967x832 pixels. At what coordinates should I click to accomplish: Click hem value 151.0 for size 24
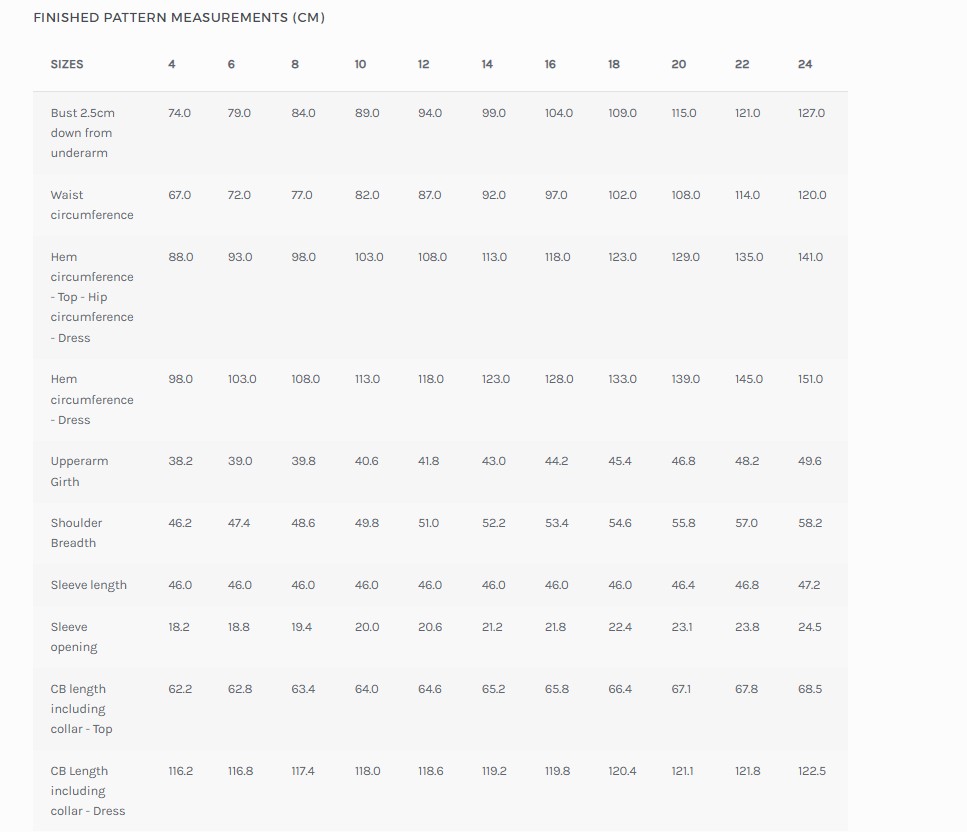tap(810, 379)
